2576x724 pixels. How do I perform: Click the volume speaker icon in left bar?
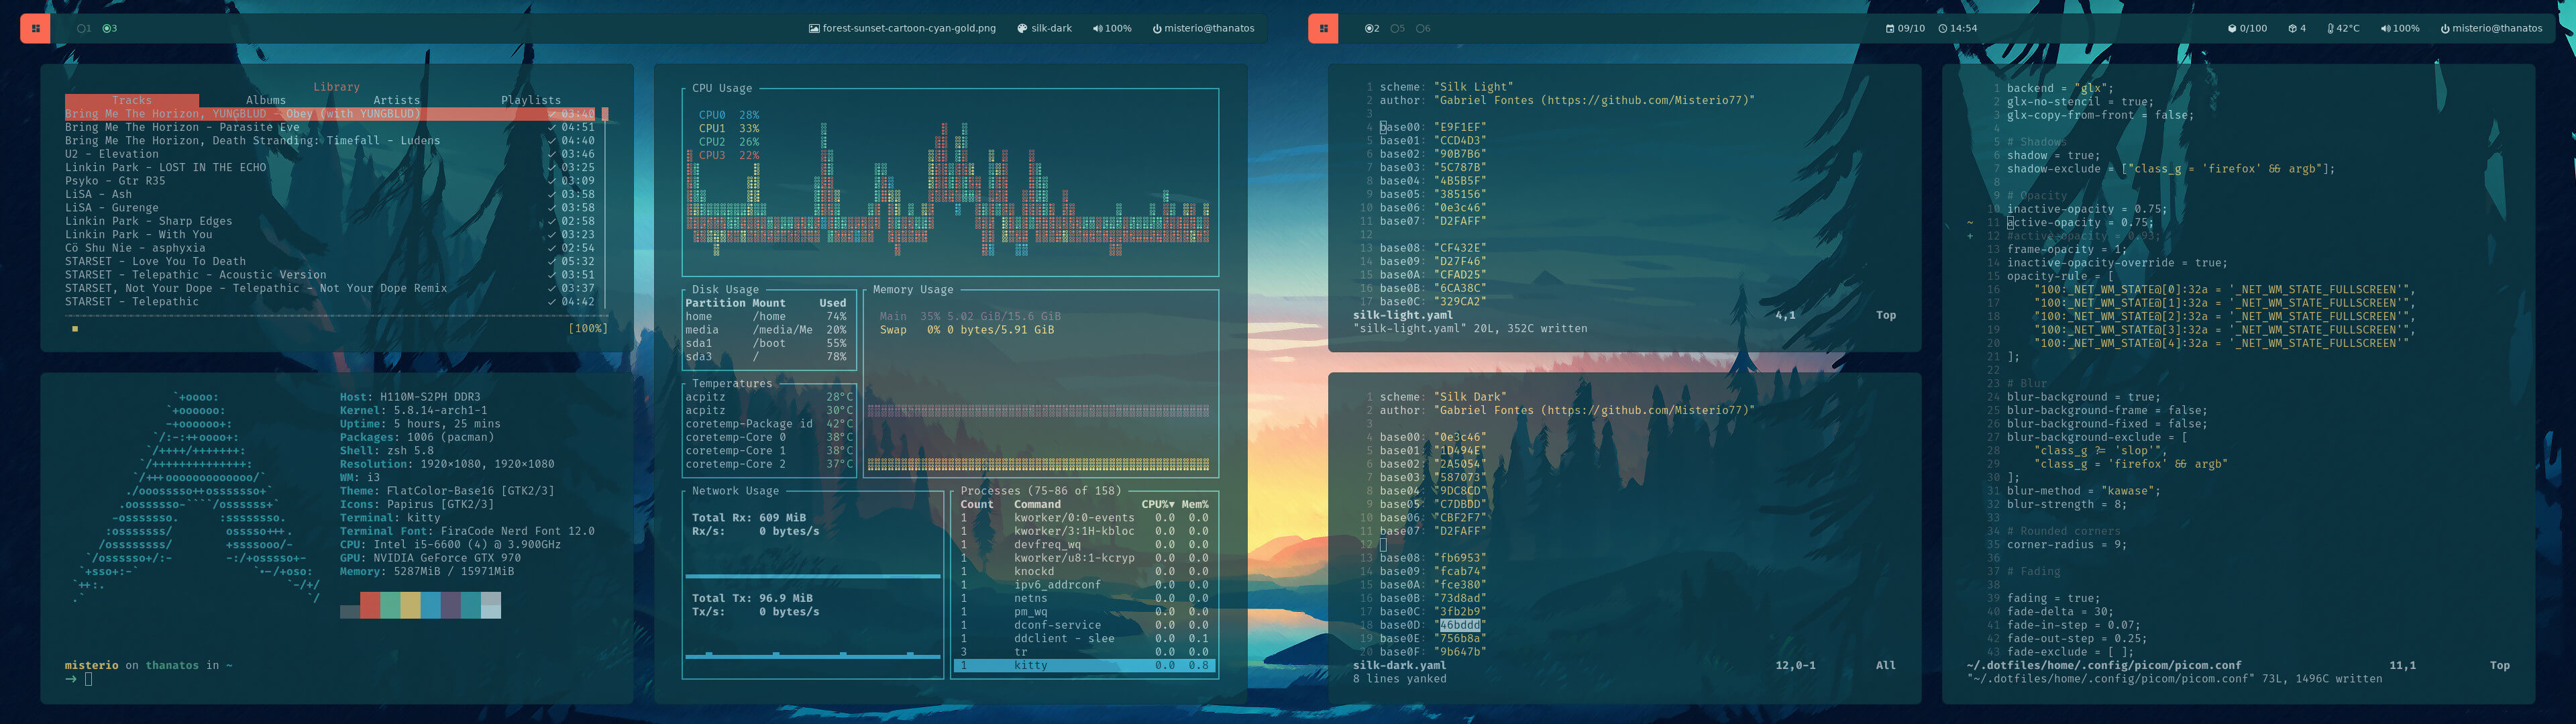coord(1097,28)
